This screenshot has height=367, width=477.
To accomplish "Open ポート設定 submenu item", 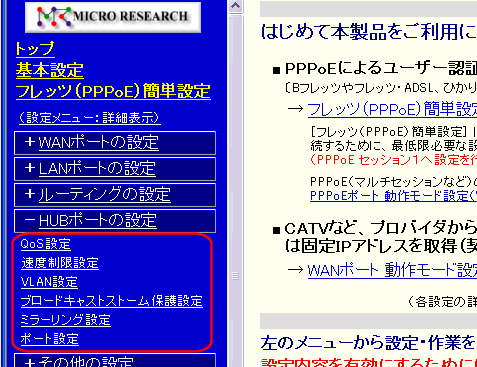I will pos(50,339).
